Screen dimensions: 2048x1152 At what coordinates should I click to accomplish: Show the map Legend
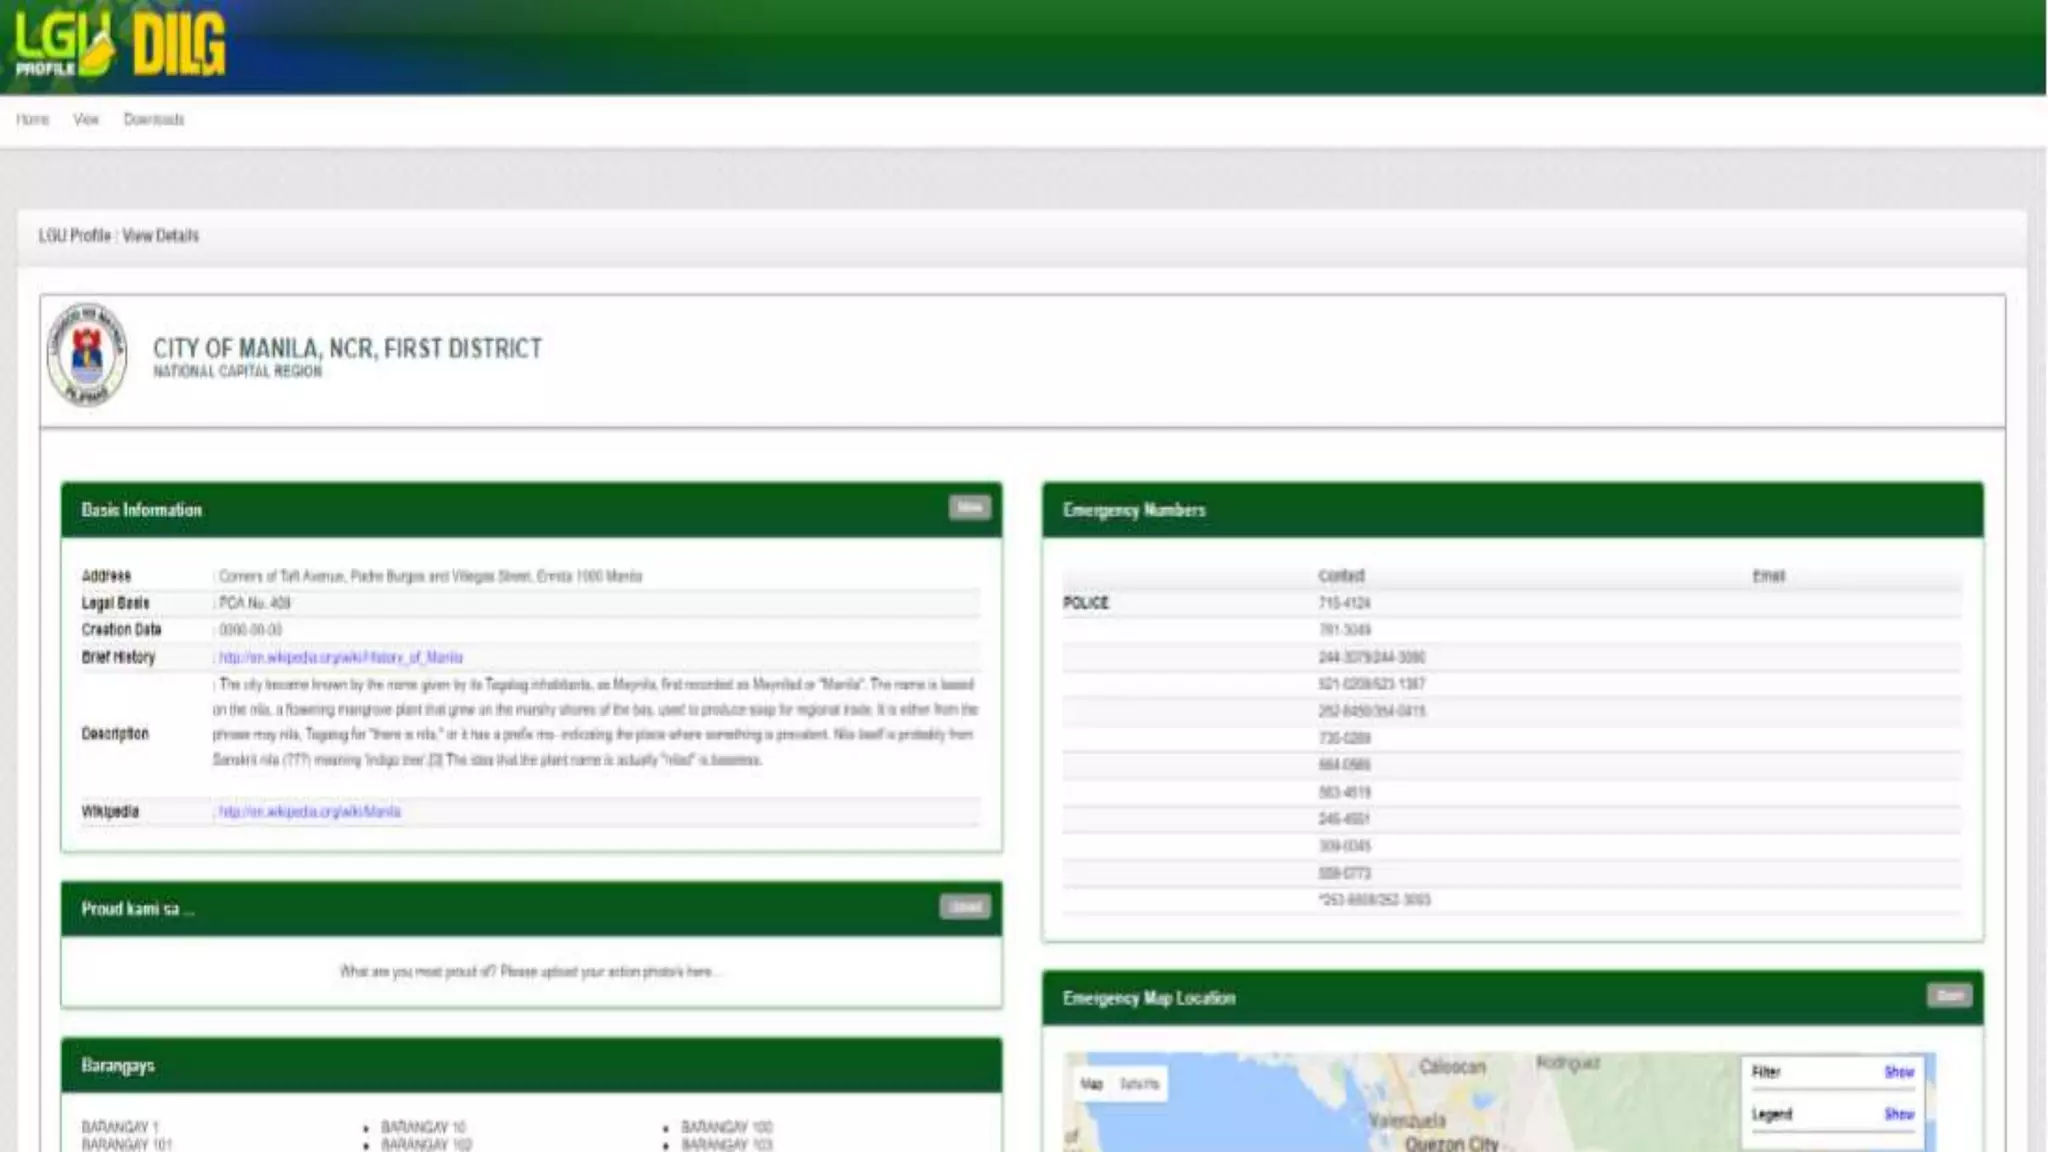1898,1114
